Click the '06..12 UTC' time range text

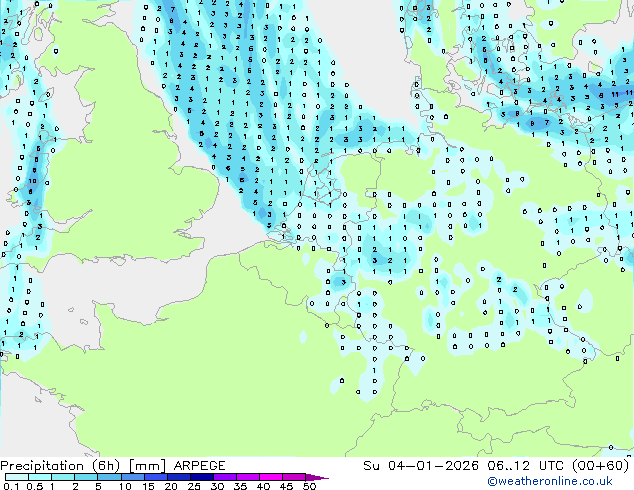525,466
